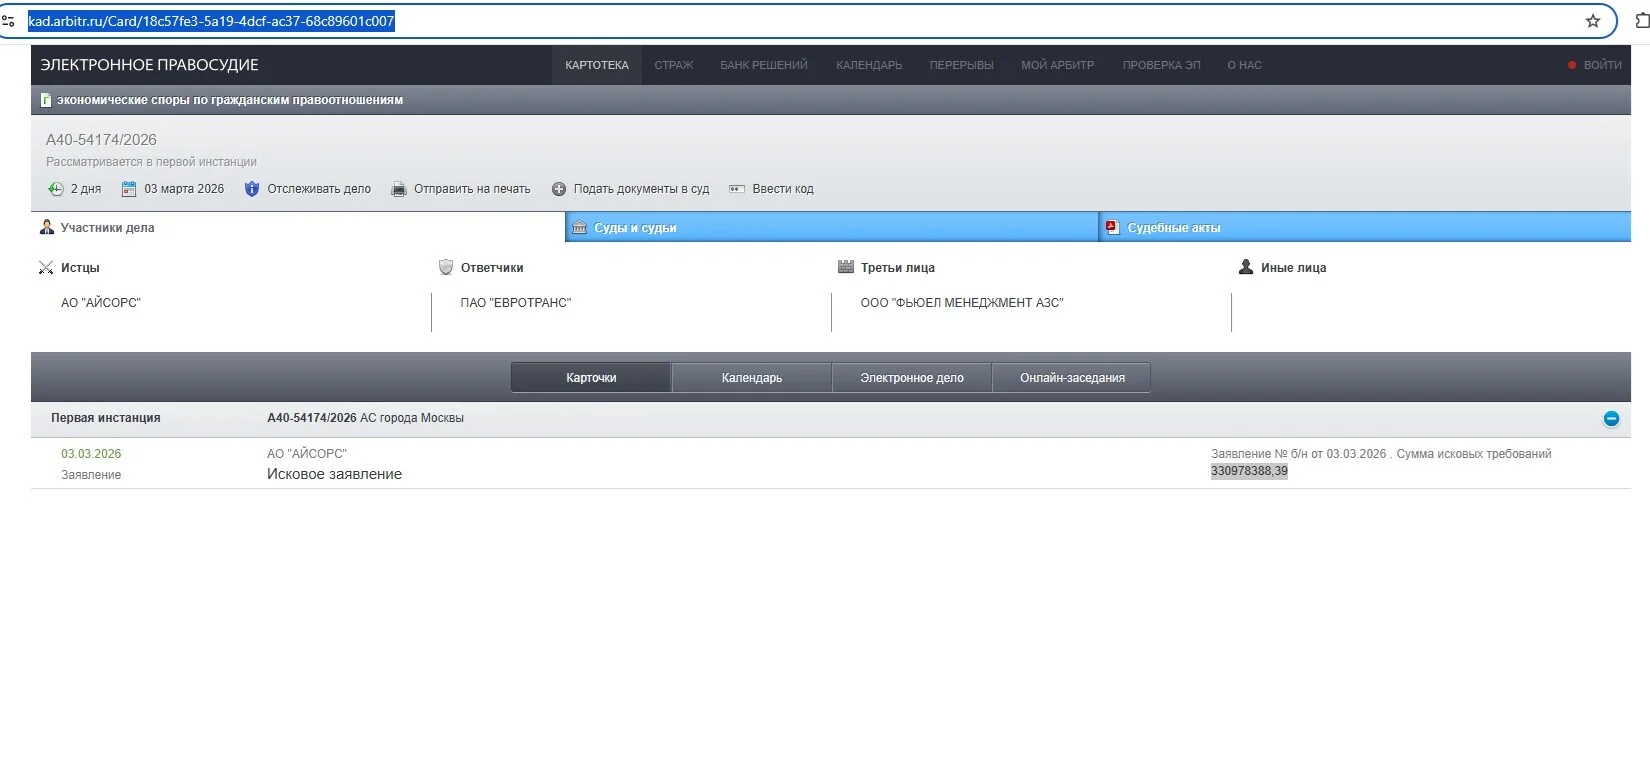1650x759 pixels.
Task: Collapse the 'Первая инстанция' section with minus button
Action: tap(1611, 419)
